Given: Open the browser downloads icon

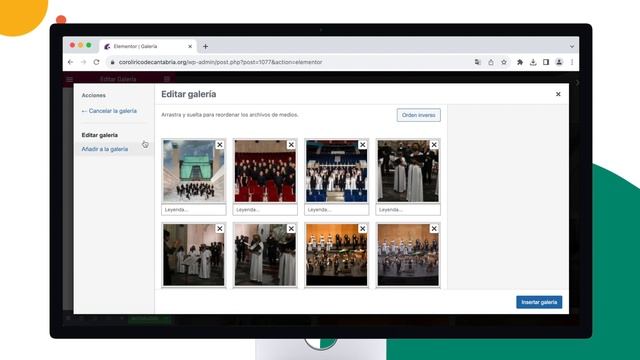Looking at the screenshot, I should coord(533,62).
